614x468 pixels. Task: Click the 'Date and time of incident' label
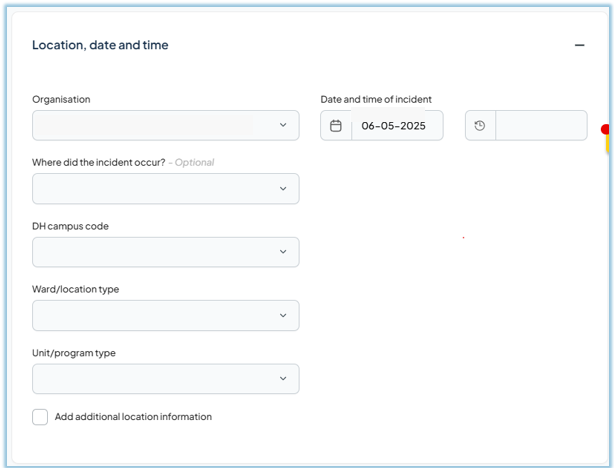(376, 99)
